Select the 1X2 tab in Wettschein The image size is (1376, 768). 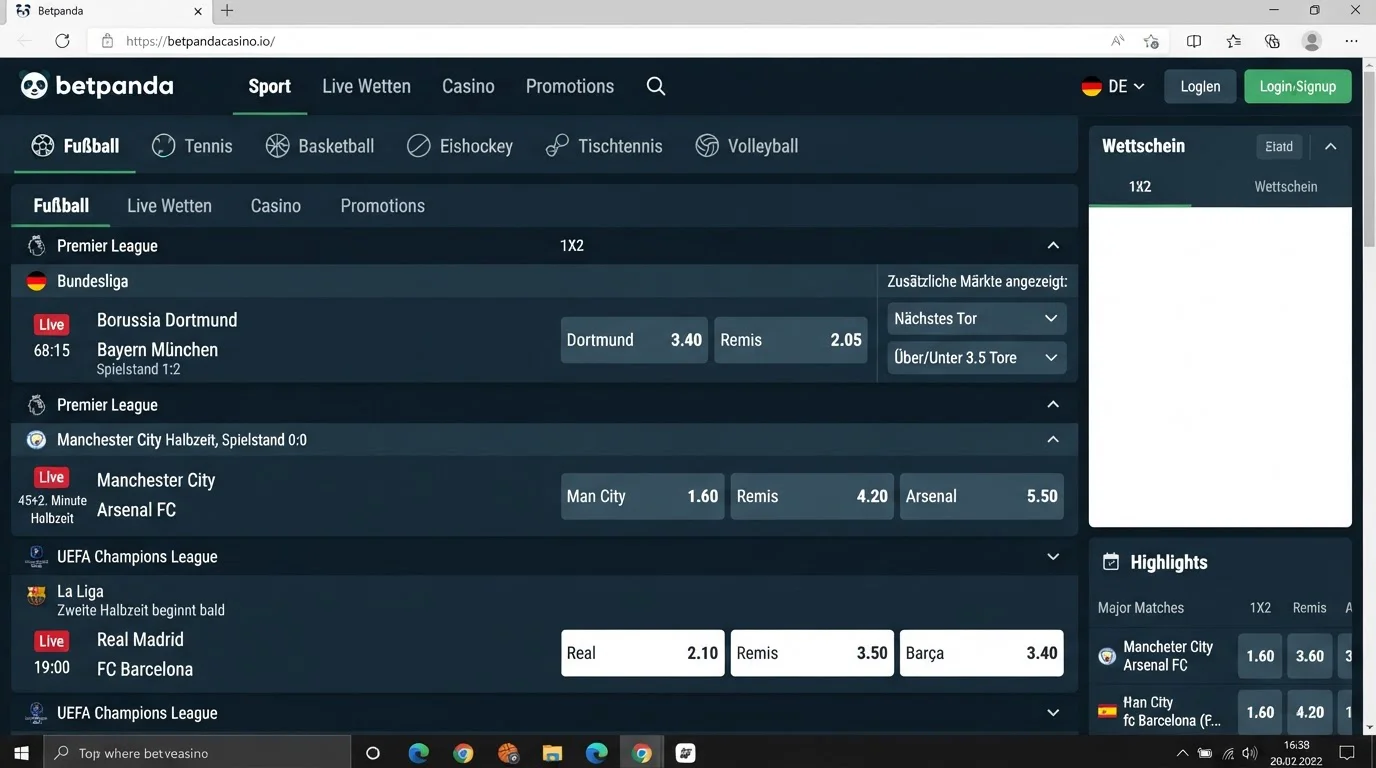click(x=1140, y=187)
